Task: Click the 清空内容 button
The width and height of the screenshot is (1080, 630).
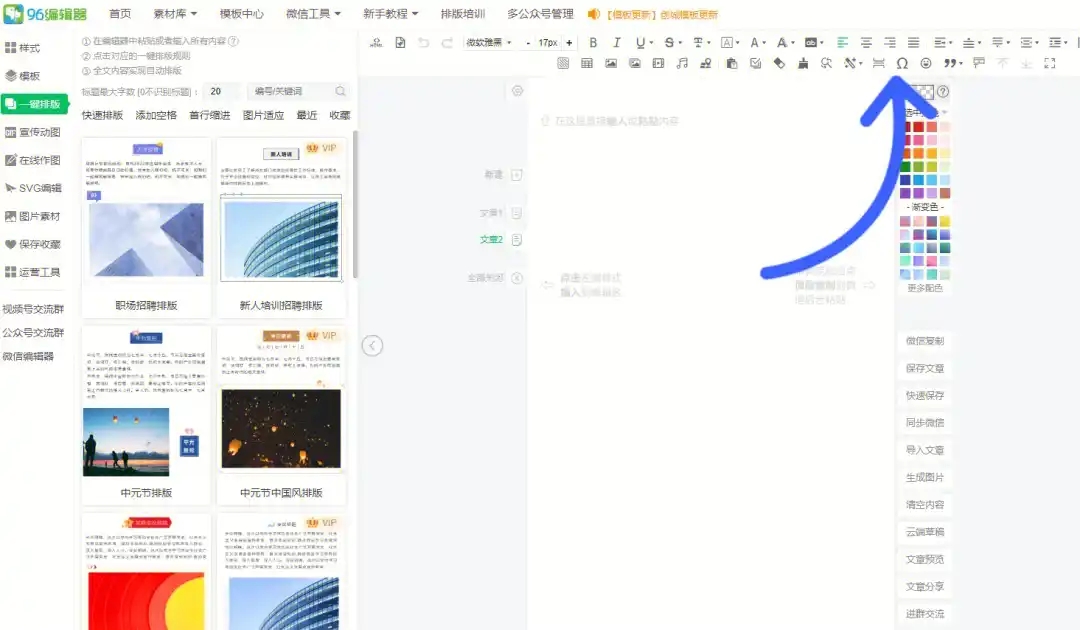Action: [x=924, y=505]
